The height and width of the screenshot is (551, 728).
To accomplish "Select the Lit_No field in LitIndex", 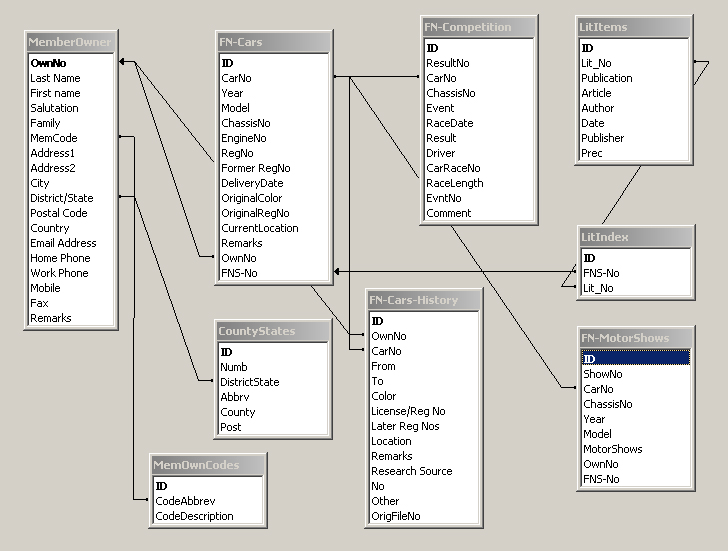I will tap(599, 288).
